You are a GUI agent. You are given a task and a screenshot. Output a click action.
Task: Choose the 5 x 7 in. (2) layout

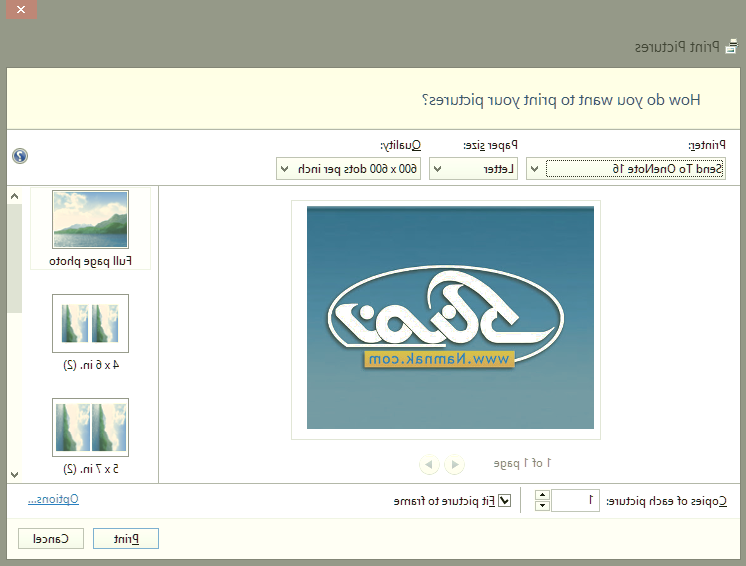90,435
